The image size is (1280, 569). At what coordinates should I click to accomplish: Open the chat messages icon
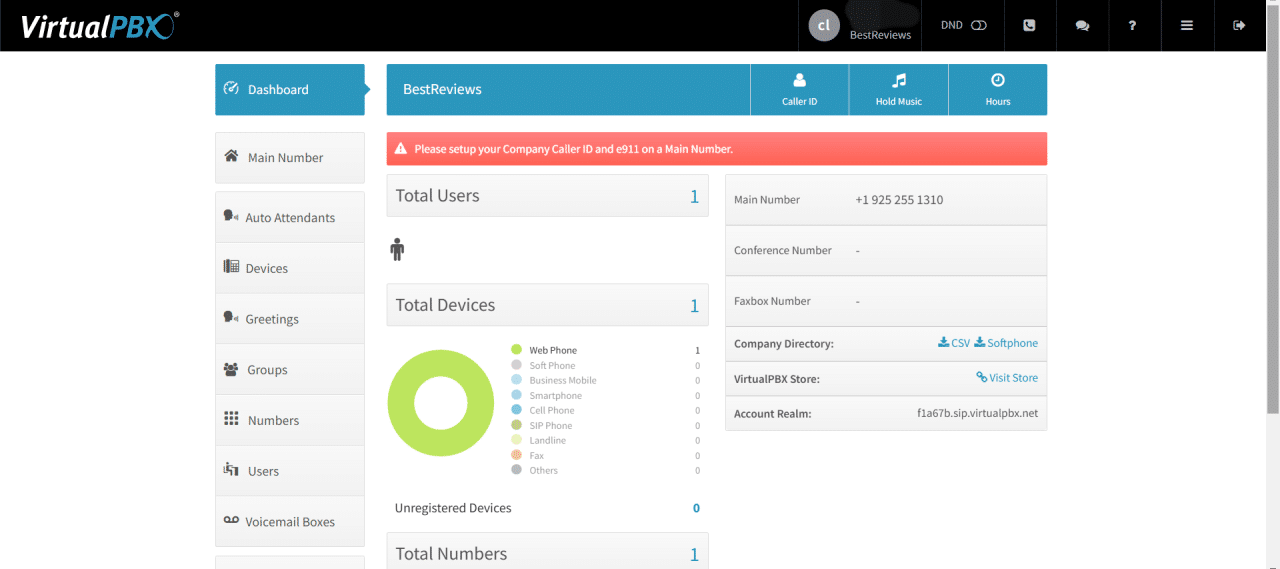1082,26
